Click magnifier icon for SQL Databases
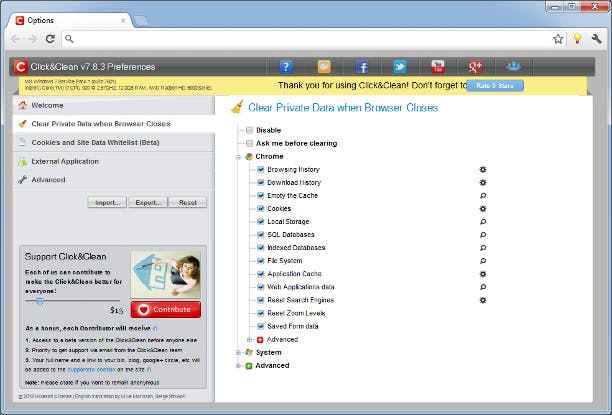Screen dimensions: 612x415 483,235
